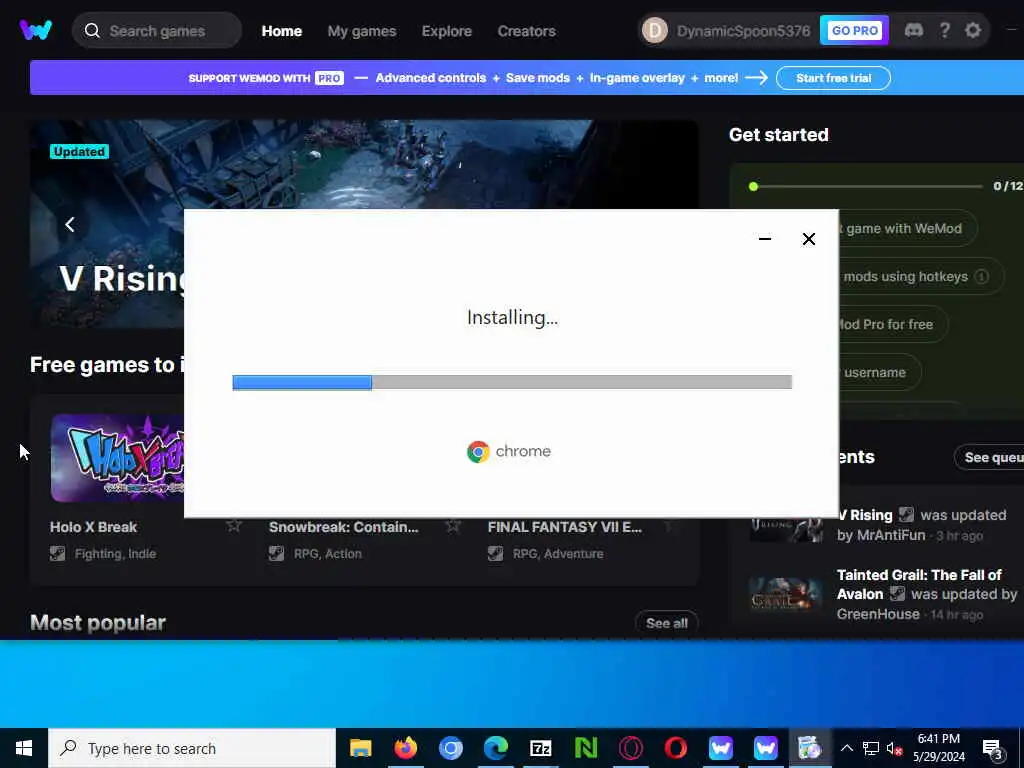Image resolution: width=1024 pixels, height=768 pixels.
Task: Click the Updated badge on banner
Action: (x=79, y=152)
